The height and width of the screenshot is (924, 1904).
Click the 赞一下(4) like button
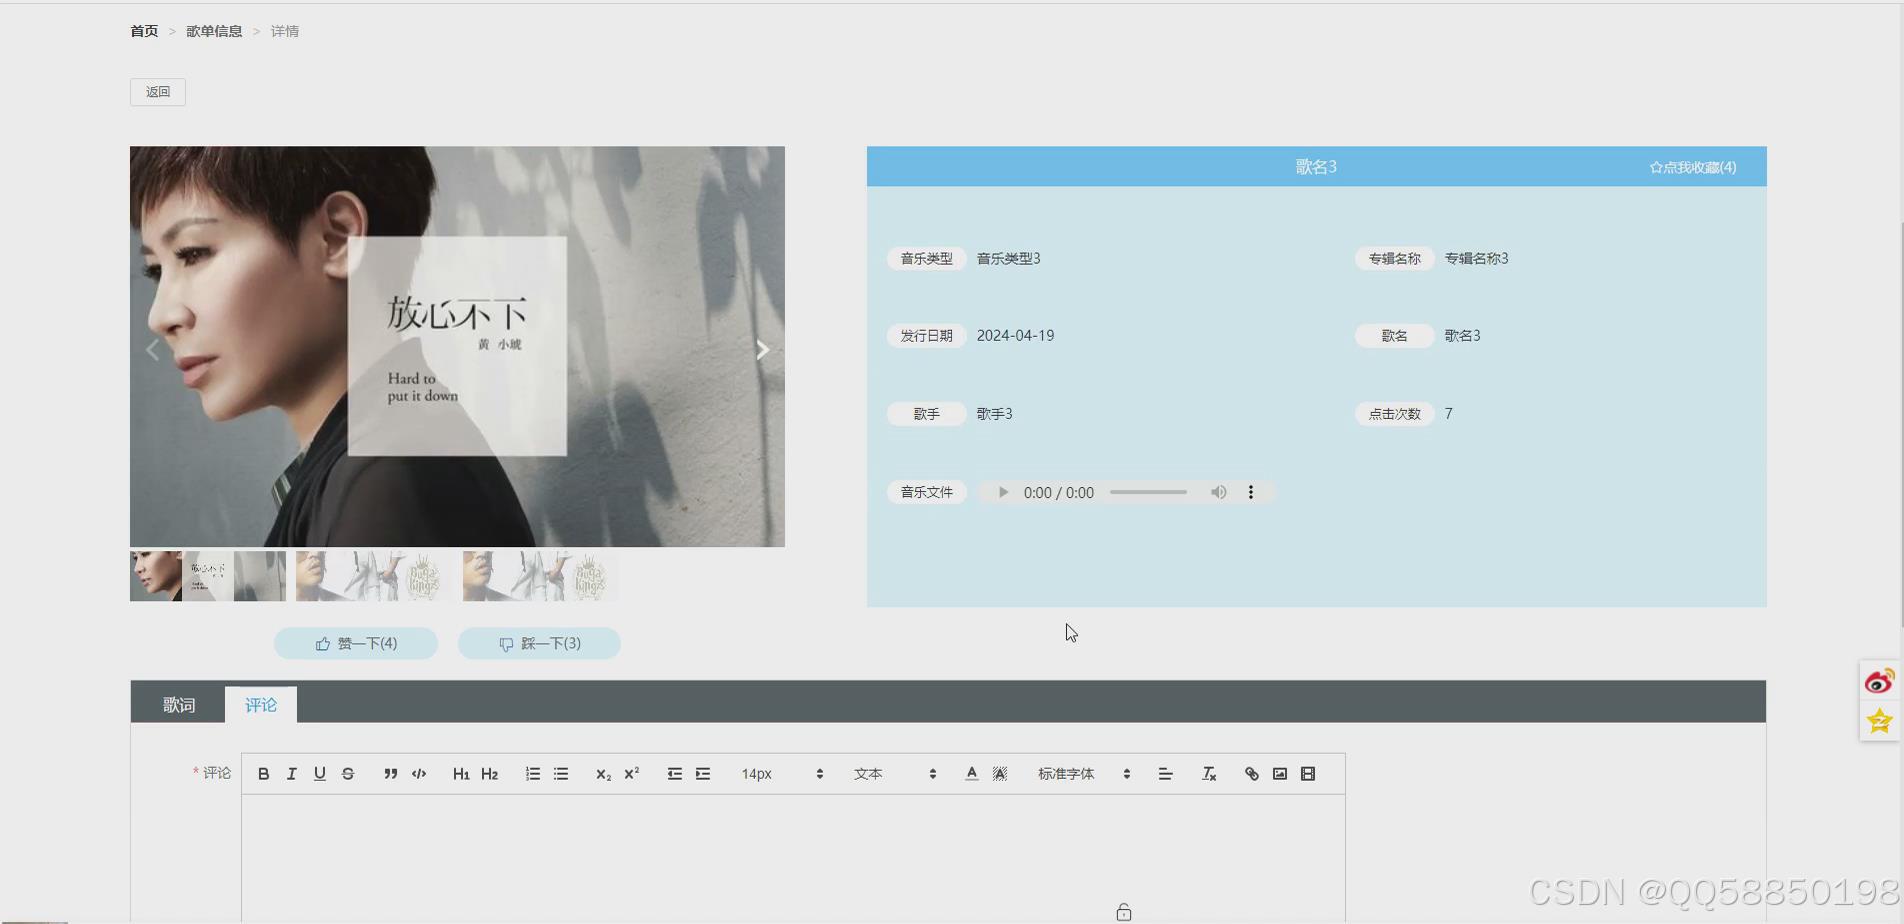tap(356, 643)
